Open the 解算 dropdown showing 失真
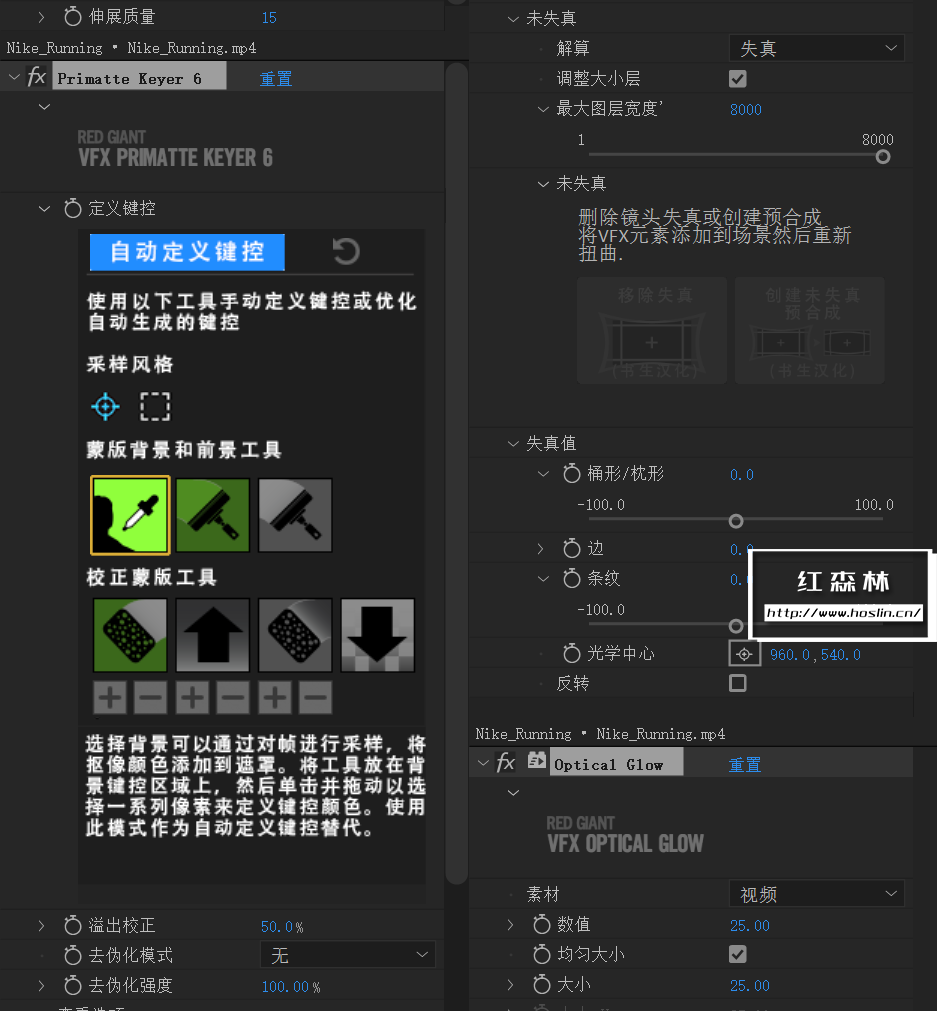The height and width of the screenshot is (1011, 937). point(816,48)
